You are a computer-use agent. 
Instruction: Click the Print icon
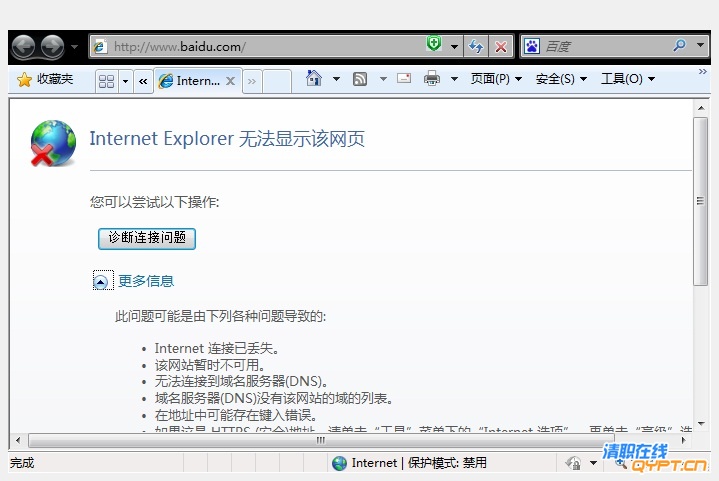click(431, 78)
